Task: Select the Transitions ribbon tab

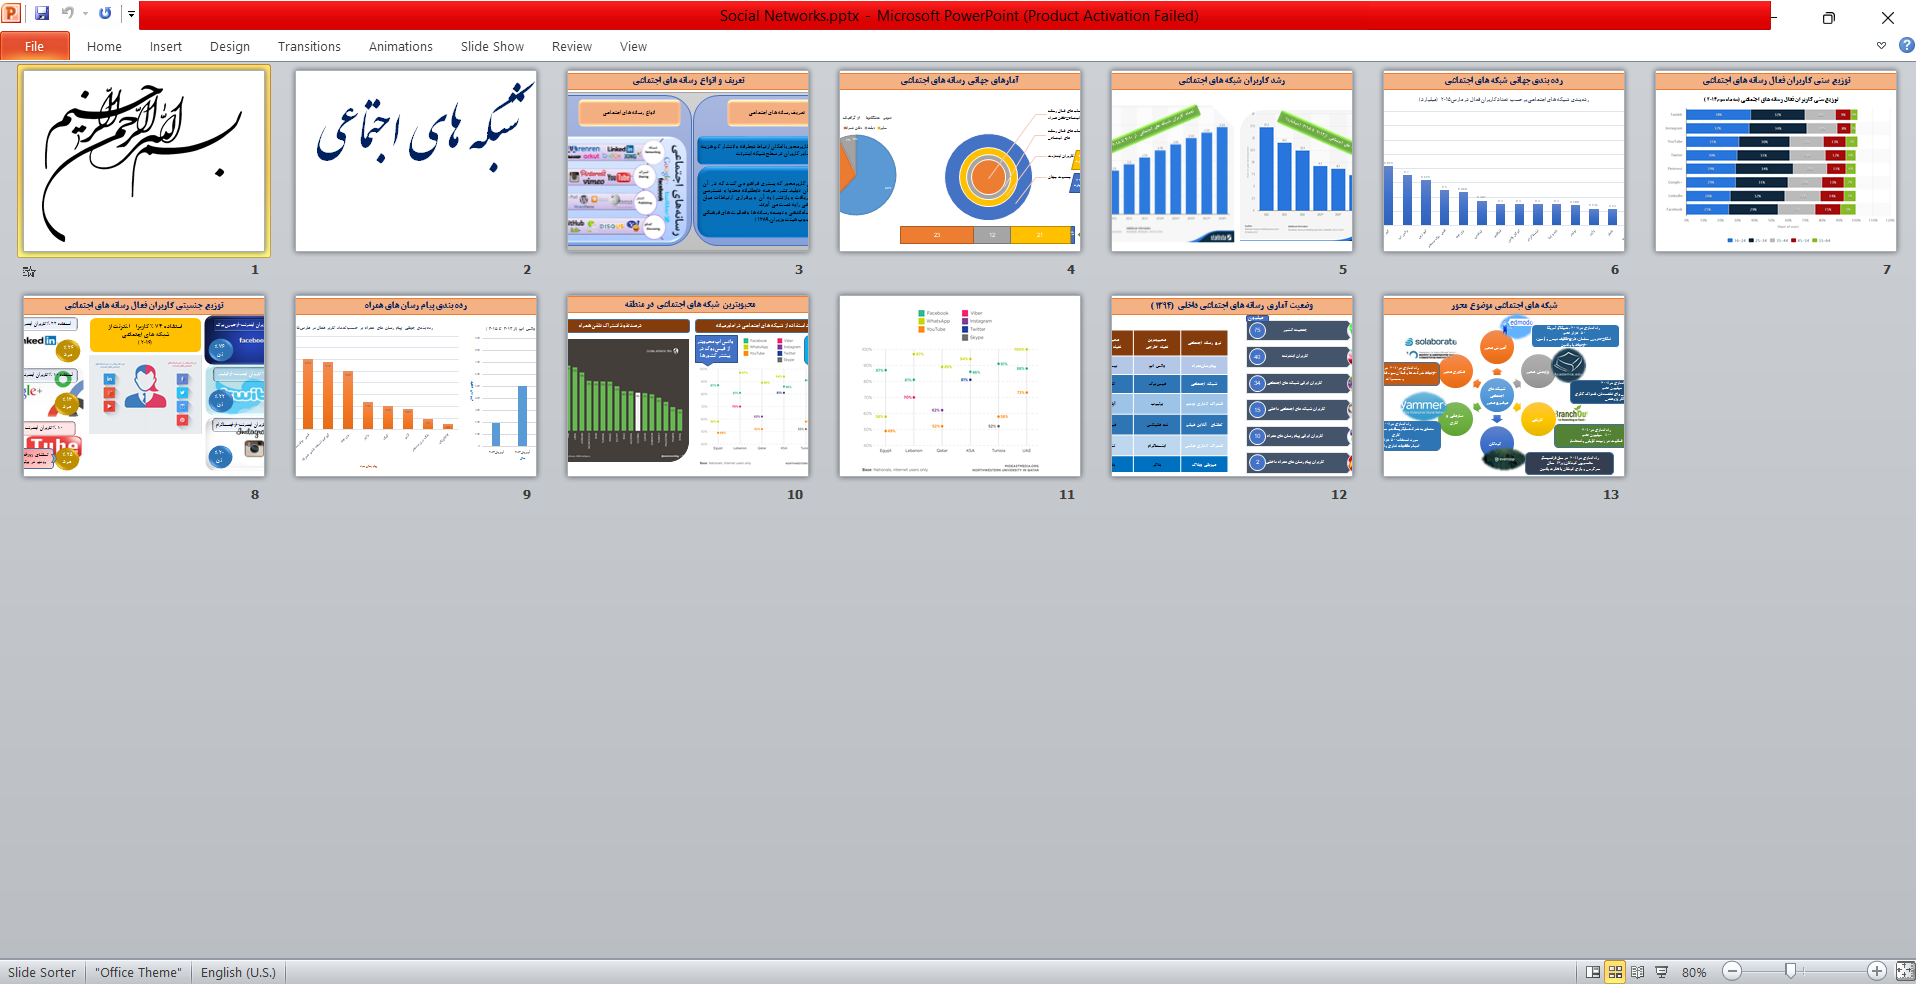Action: click(309, 46)
